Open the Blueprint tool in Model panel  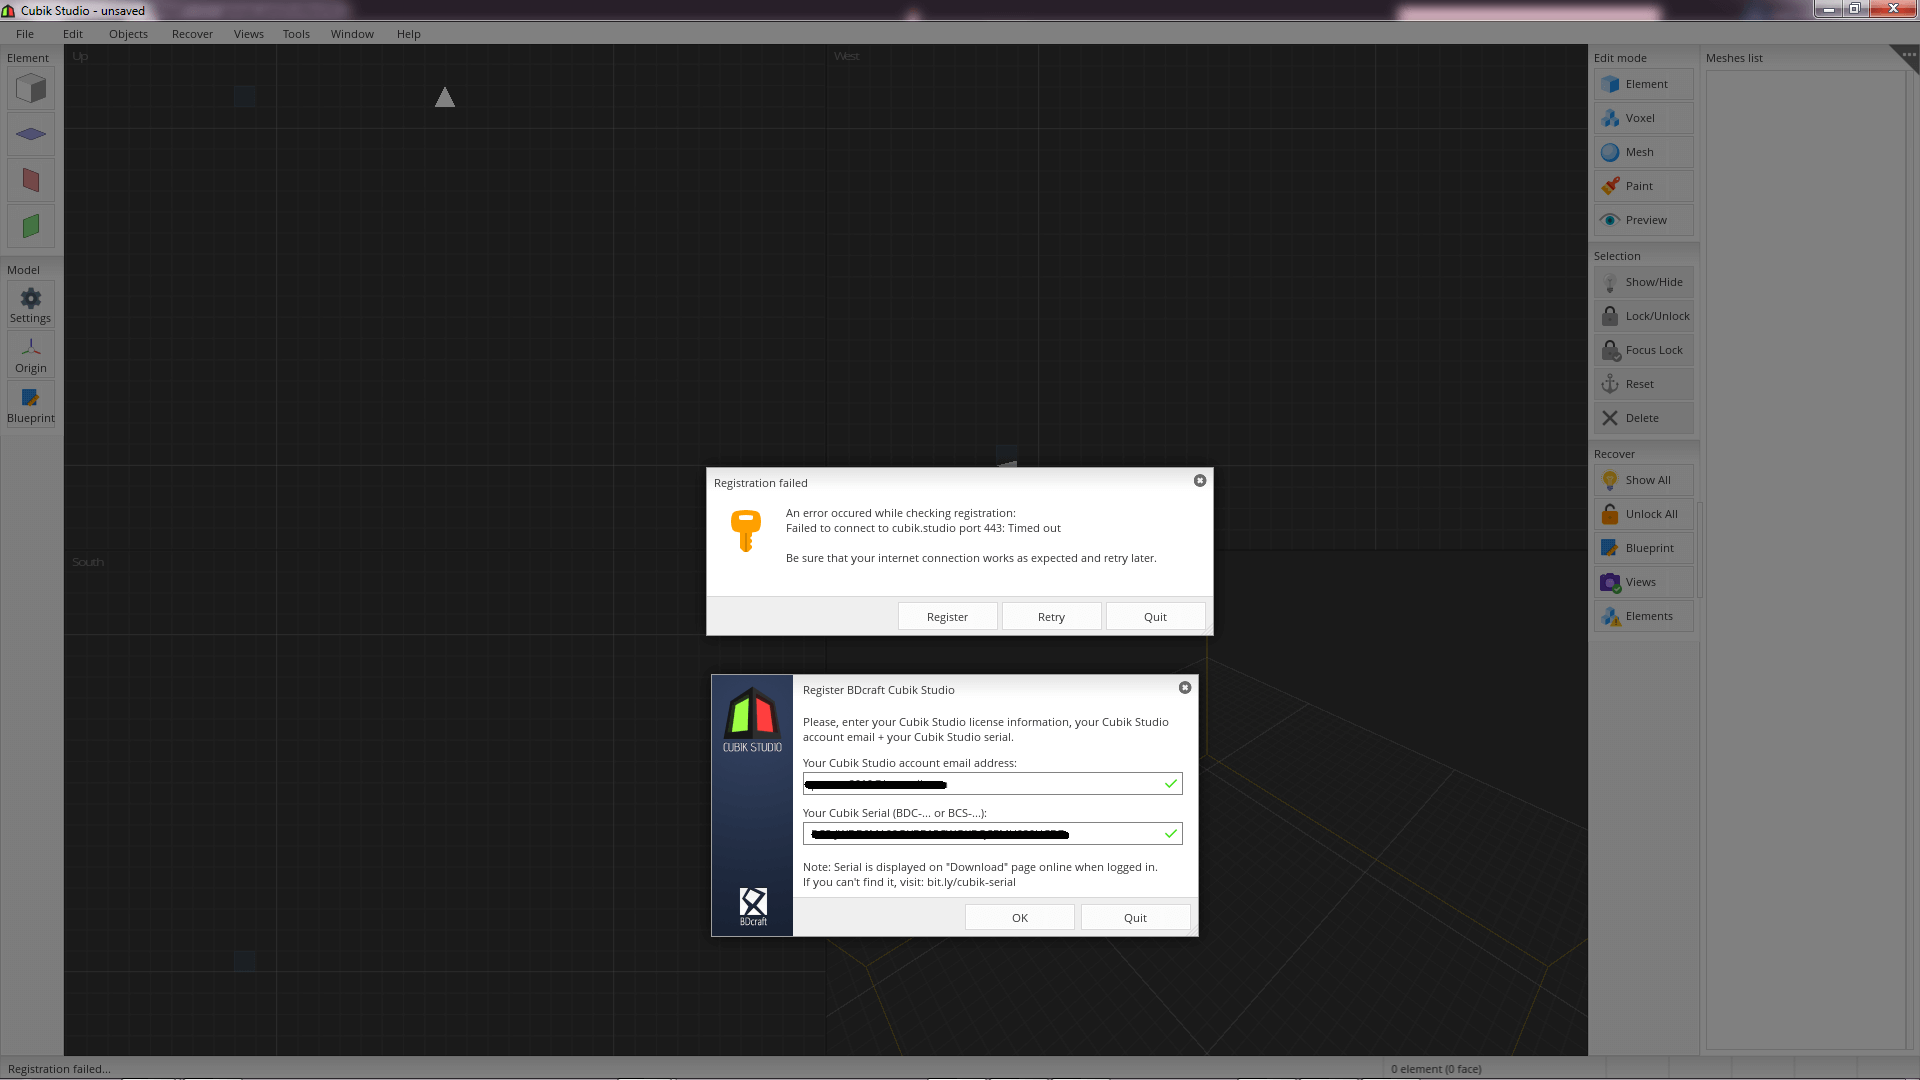tap(31, 405)
